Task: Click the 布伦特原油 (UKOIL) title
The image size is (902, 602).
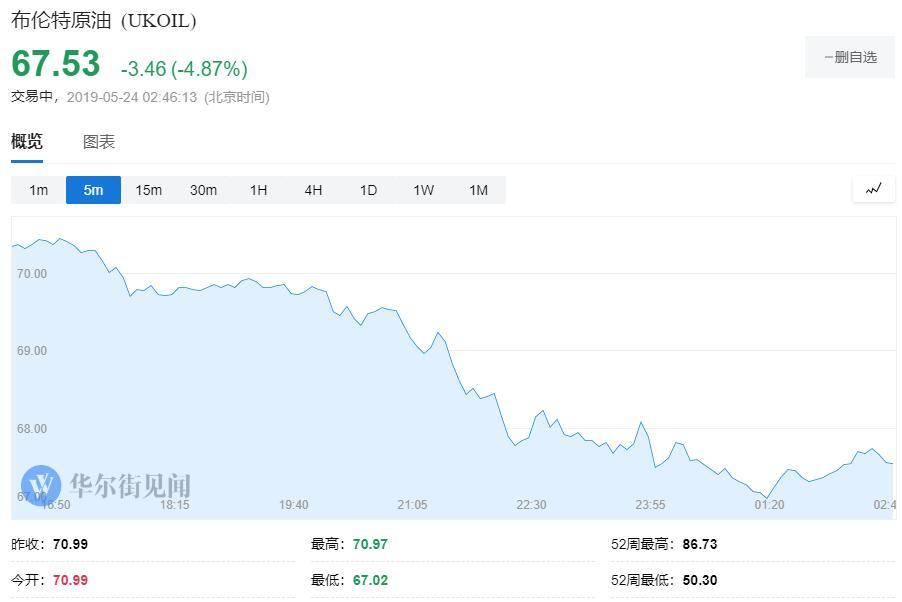Action: coord(104,20)
